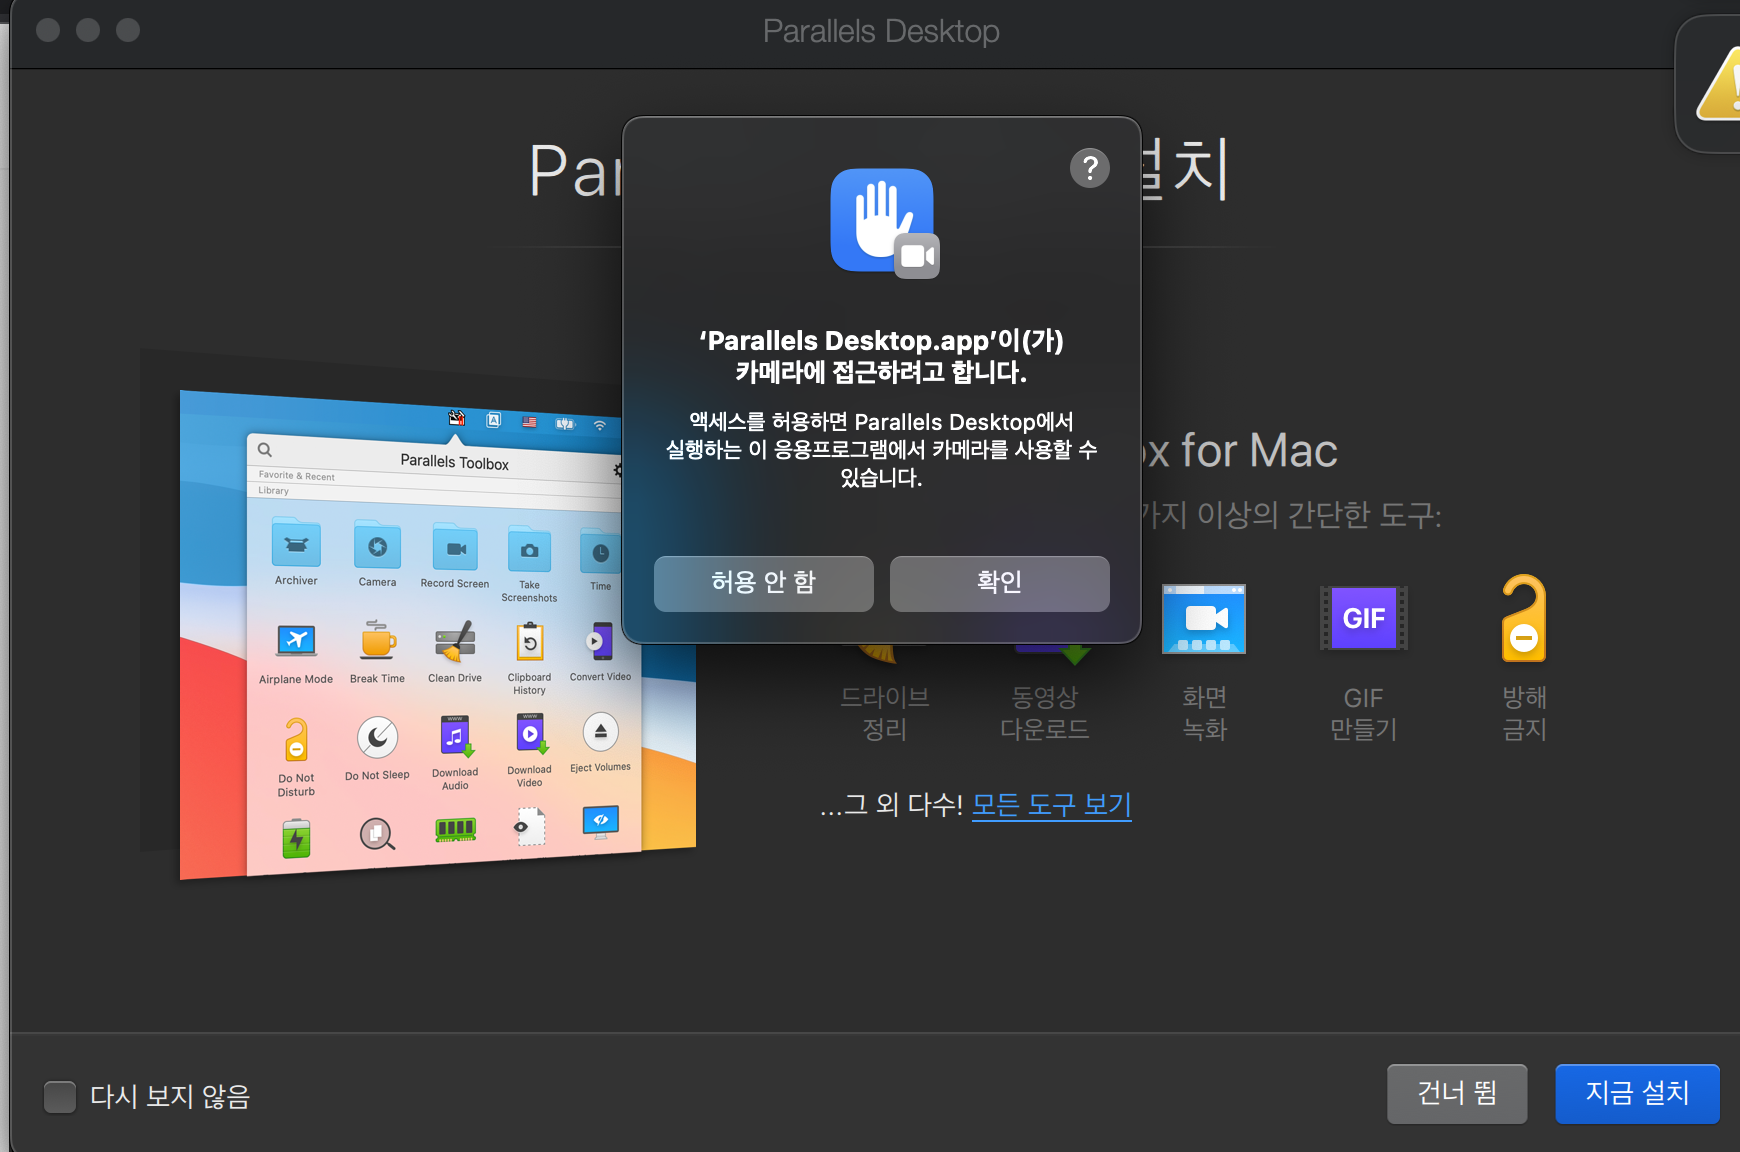This screenshot has width=1740, height=1152.
Task: Click the hidden file eye icon in preview
Action: 529,827
